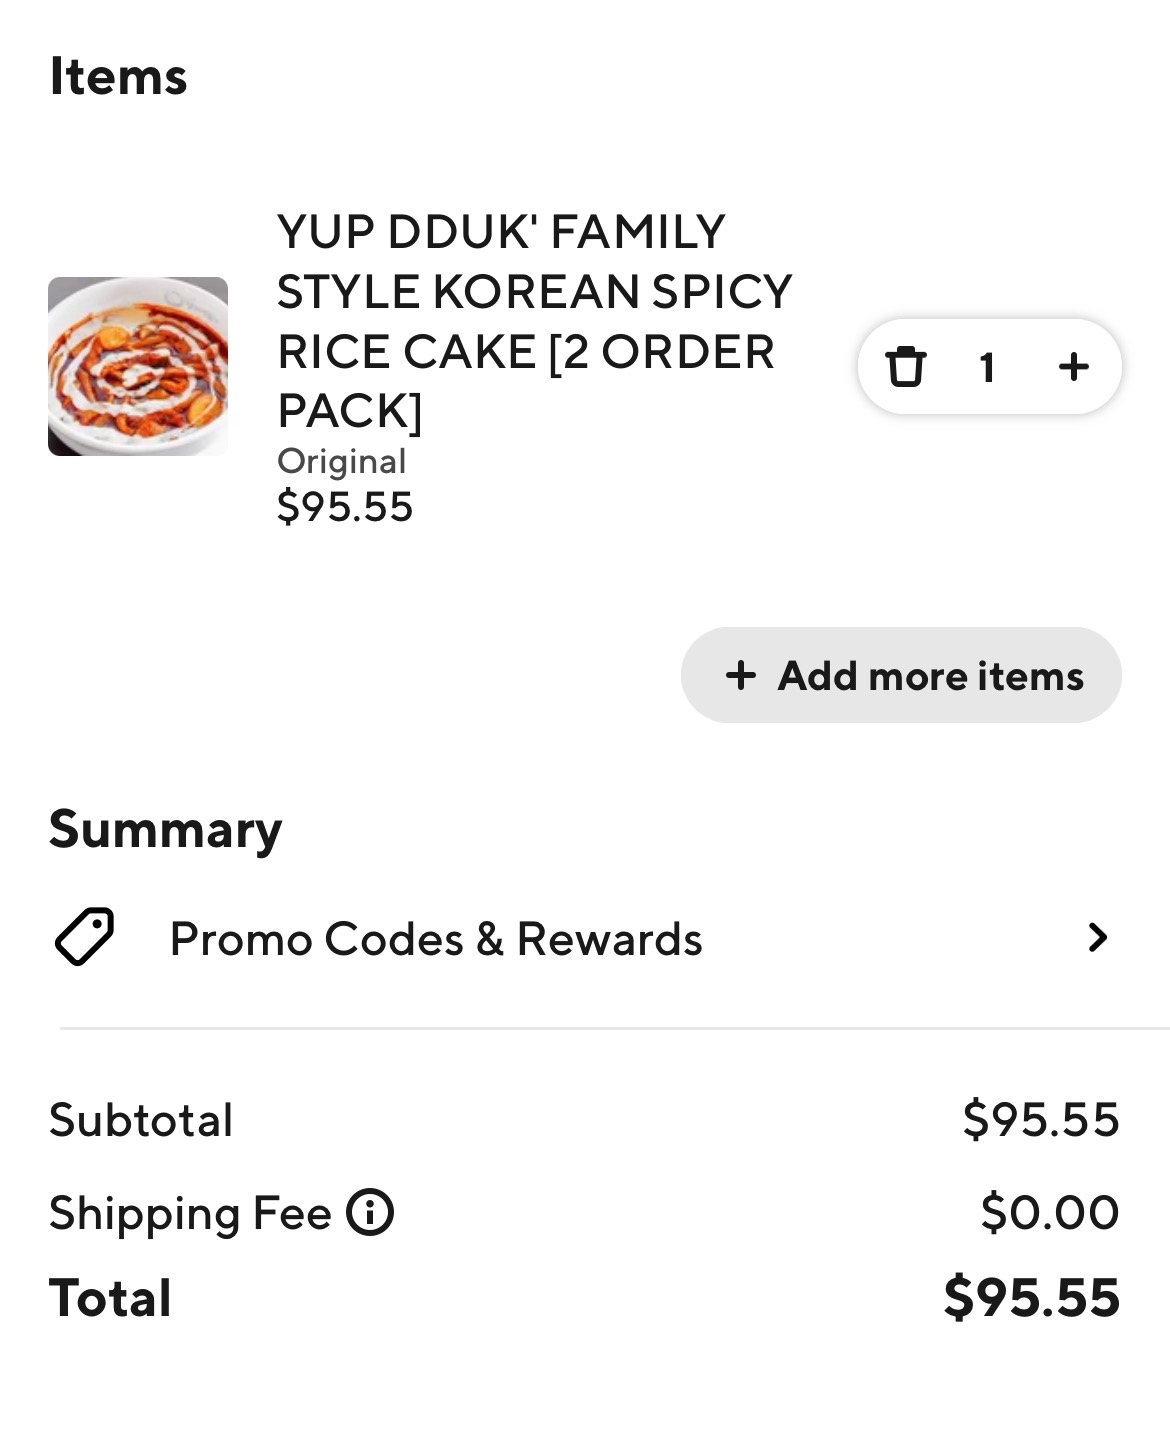The width and height of the screenshot is (1170, 1432).
Task: Select the YUP DDUK product title
Action: [534, 321]
